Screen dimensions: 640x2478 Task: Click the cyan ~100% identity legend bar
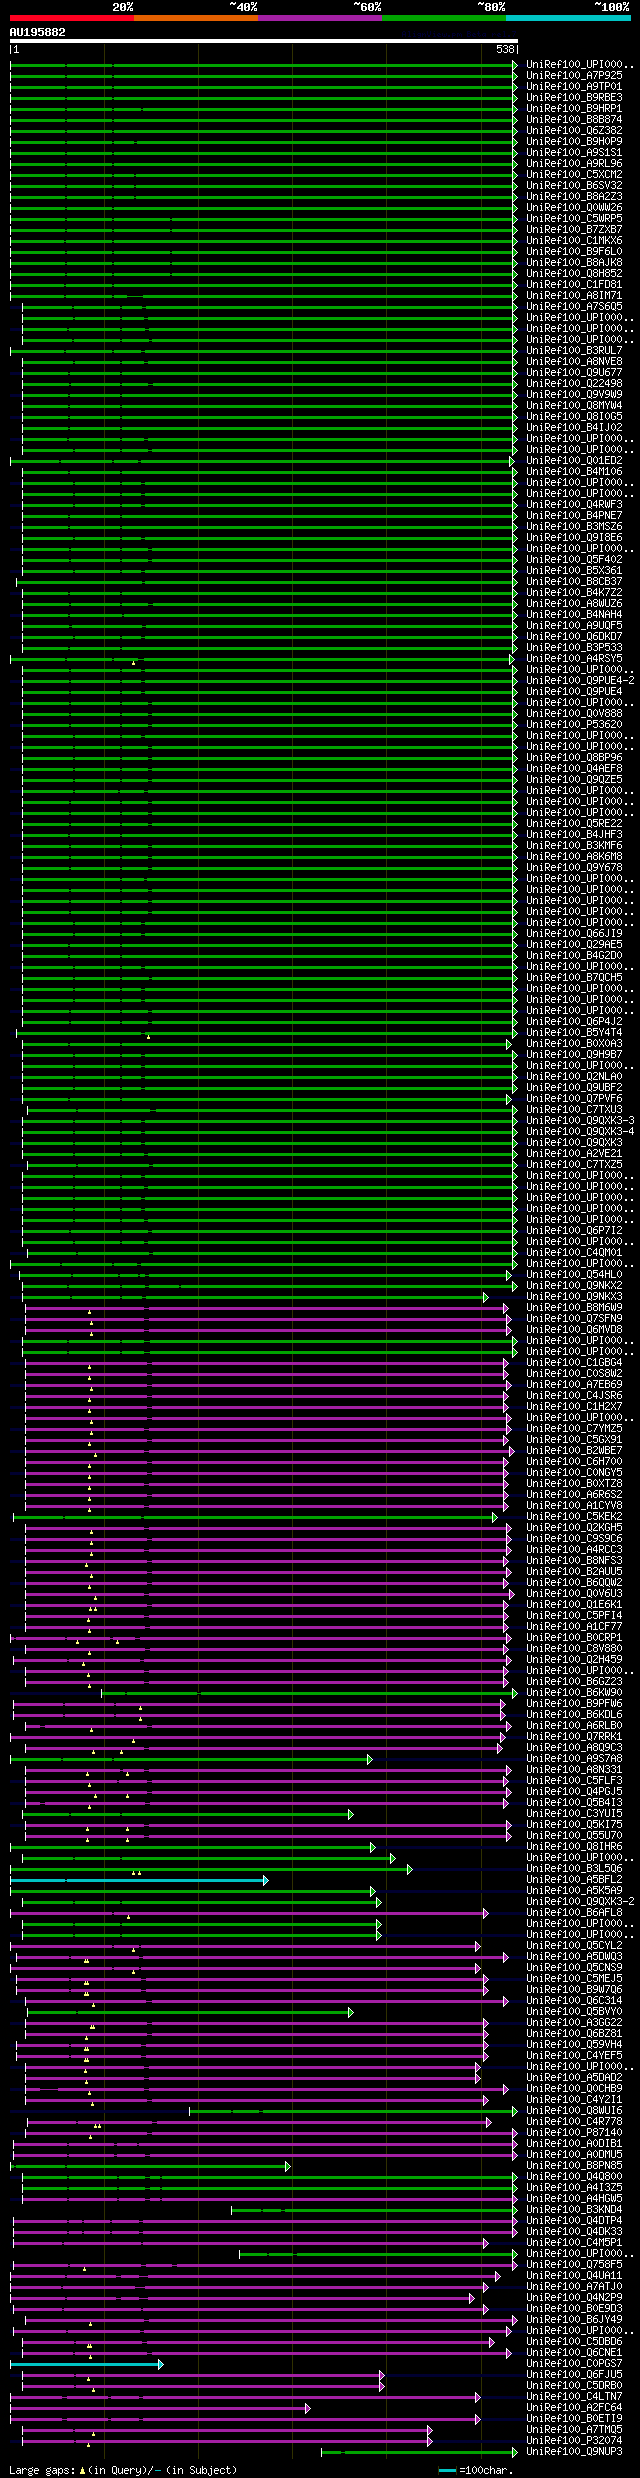tap(568, 18)
